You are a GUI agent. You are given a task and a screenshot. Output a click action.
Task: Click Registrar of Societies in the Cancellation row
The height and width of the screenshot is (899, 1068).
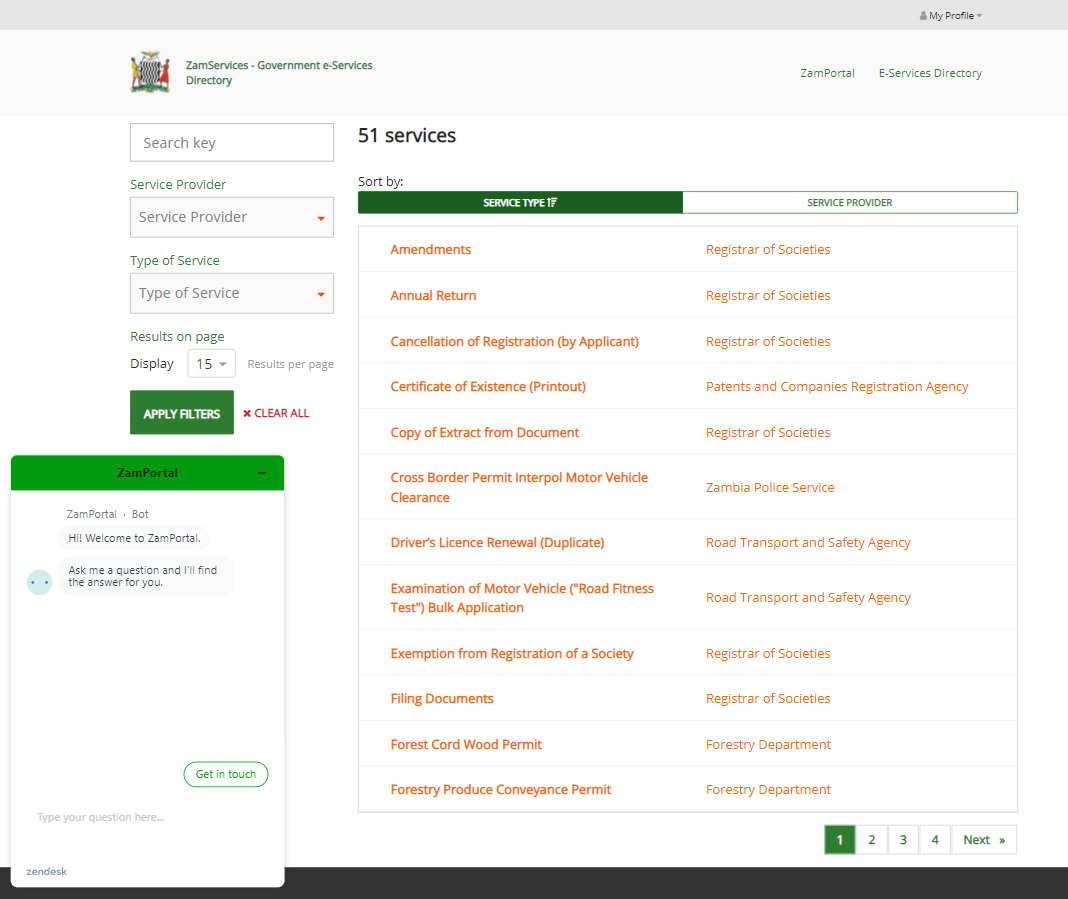pyautogui.click(x=768, y=341)
